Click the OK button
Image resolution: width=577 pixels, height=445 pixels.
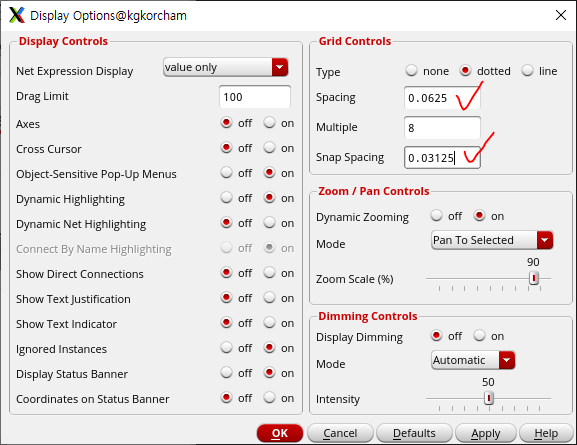[280, 433]
